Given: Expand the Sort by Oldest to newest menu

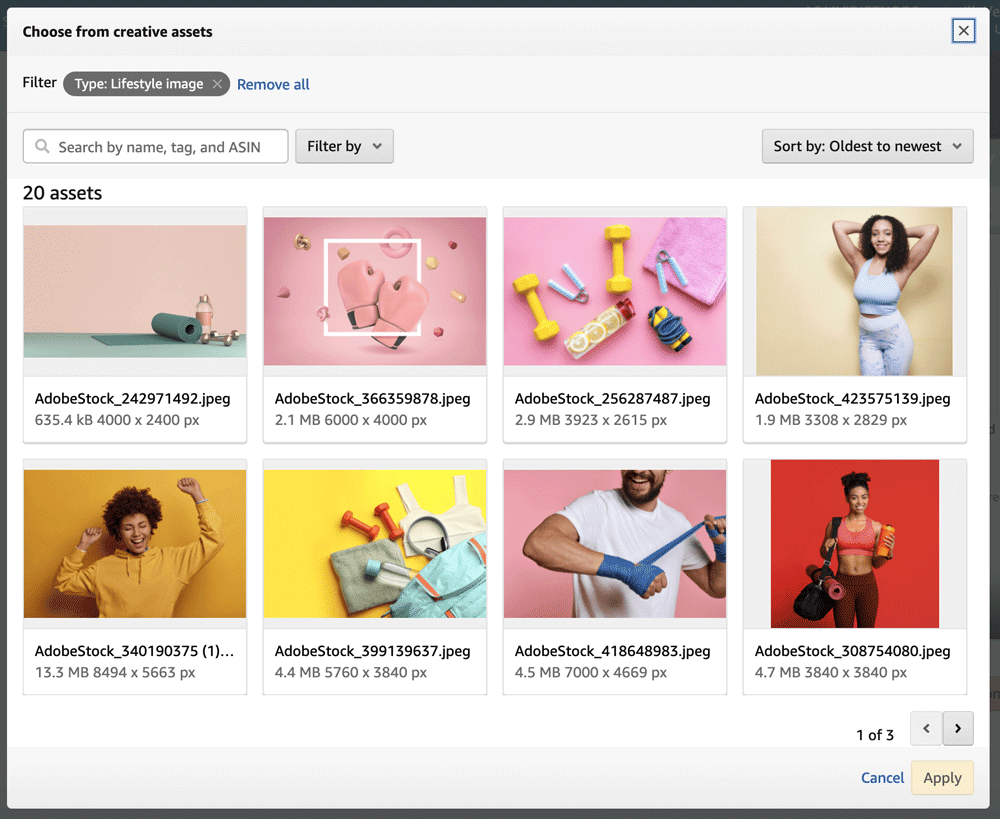Looking at the screenshot, I should click(x=867, y=146).
